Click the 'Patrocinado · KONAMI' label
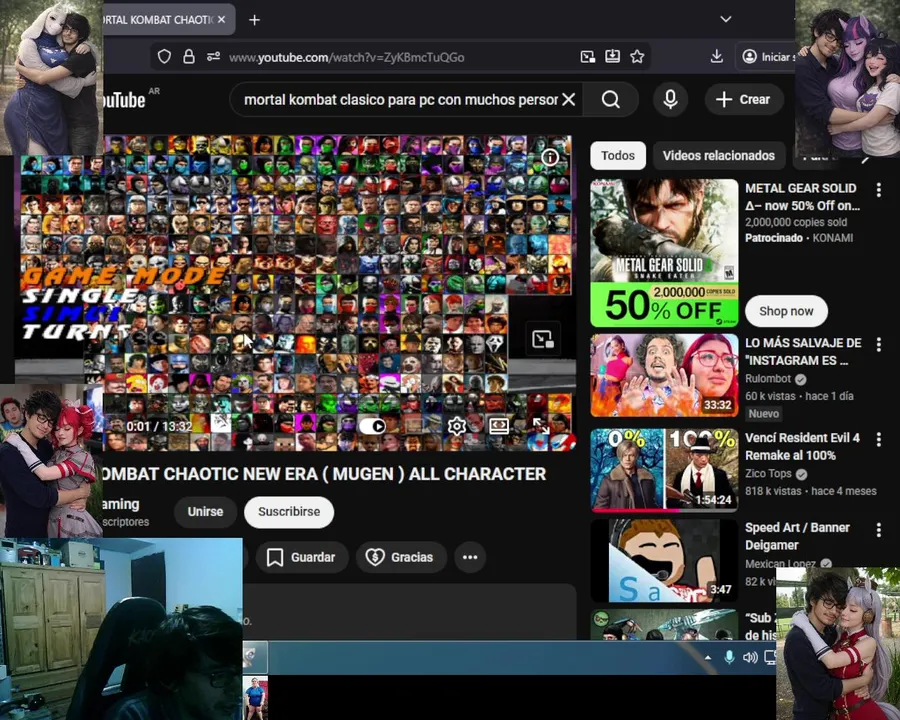Viewport: 900px width, 720px height. point(799,238)
